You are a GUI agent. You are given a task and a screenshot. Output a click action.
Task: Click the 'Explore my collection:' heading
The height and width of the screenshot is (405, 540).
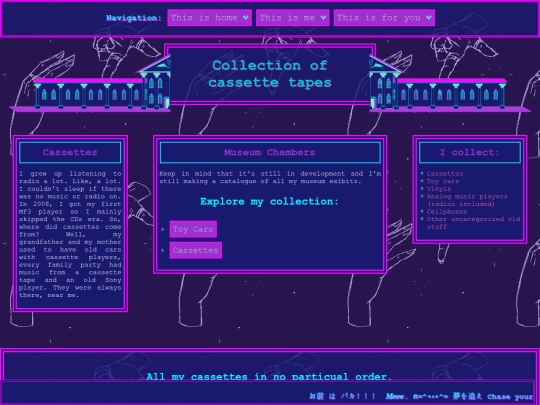pos(270,201)
